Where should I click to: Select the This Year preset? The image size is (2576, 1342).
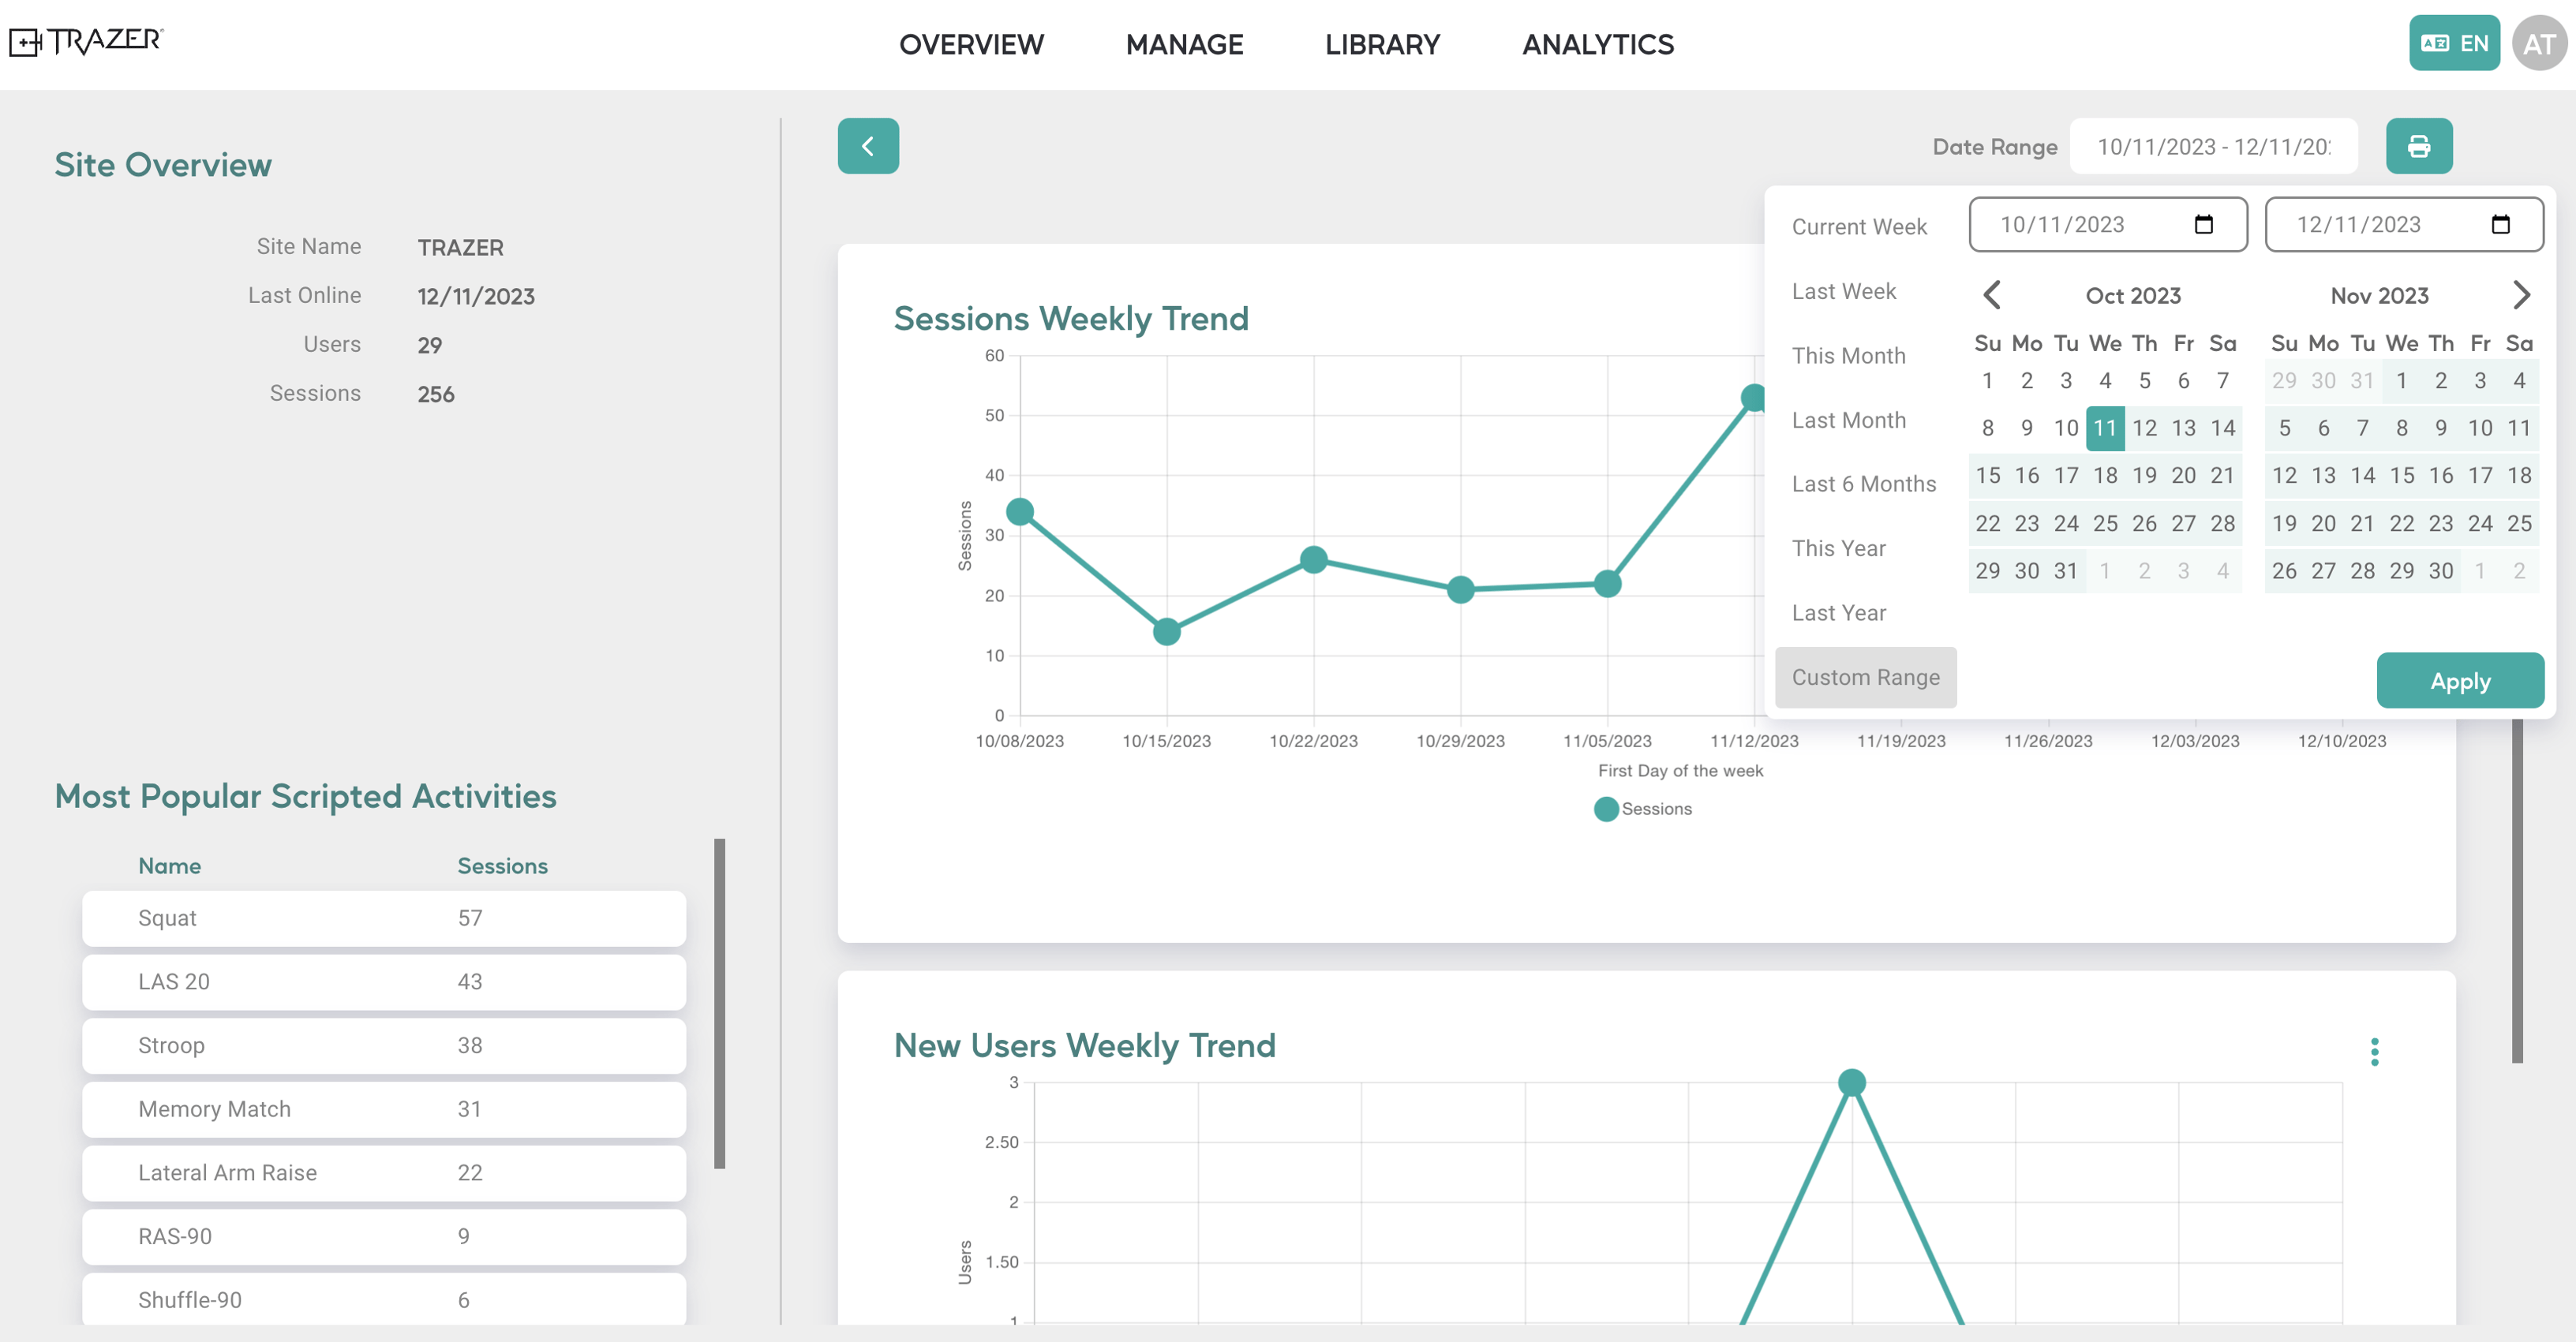click(x=1838, y=548)
